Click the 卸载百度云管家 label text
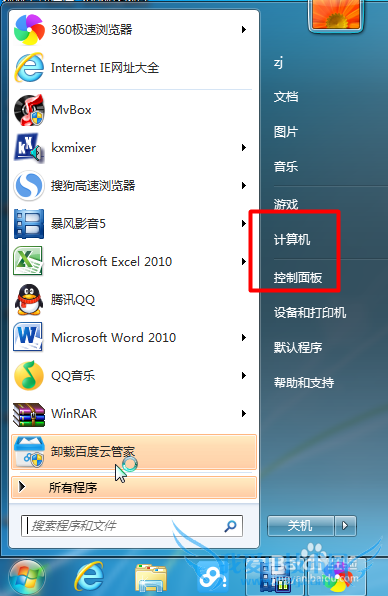Screen dimensions: 388x596 coord(93,452)
